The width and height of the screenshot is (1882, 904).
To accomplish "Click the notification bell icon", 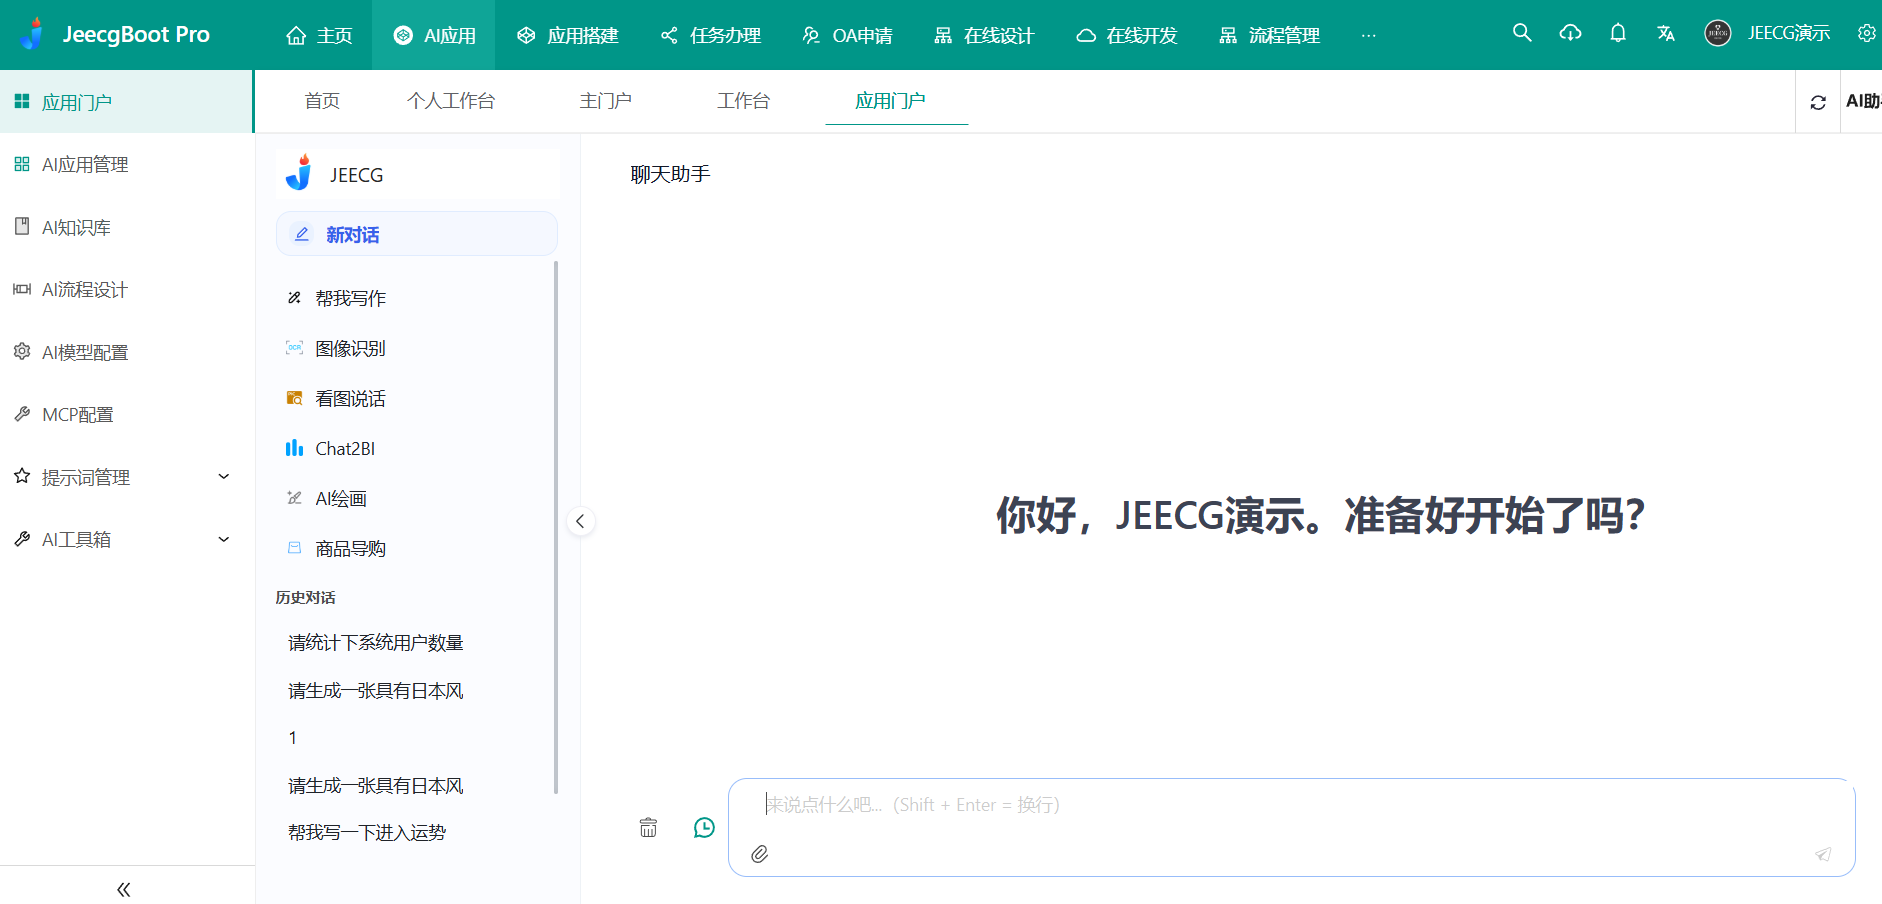I will tap(1617, 33).
